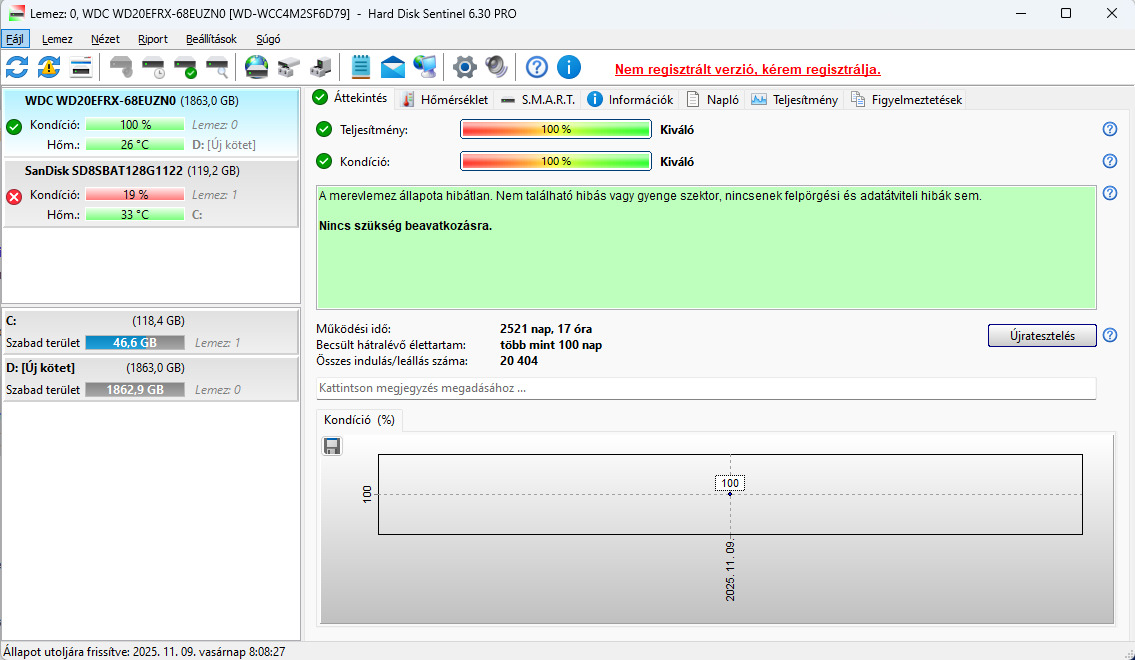This screenshot has height=660, width=1135.
Task: Click the stacked disk drawers toolbar icon
Action: [289, 67]
